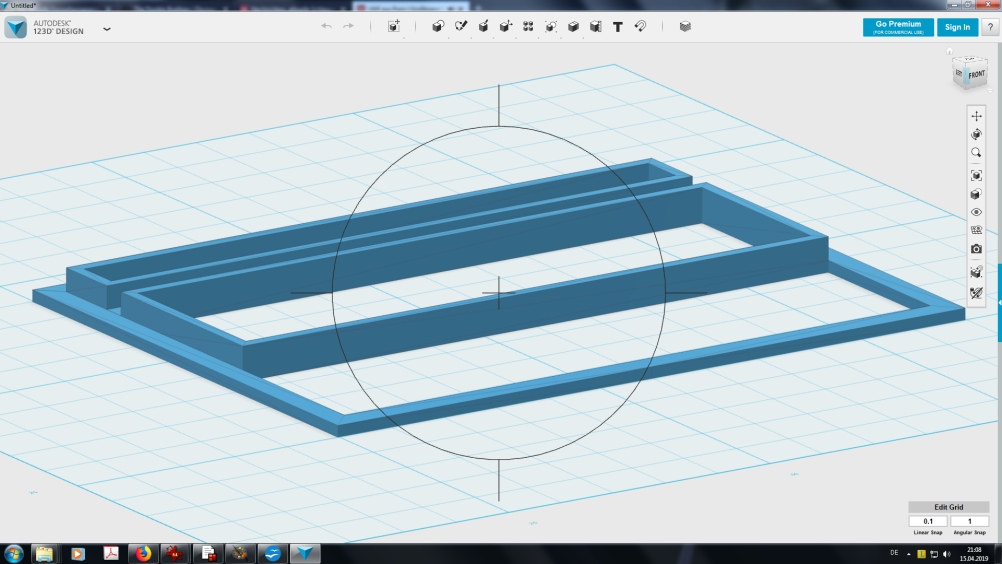The image size is (1002, 564).
Task: Click the Sign In button
Action: [x=957, y=27]
